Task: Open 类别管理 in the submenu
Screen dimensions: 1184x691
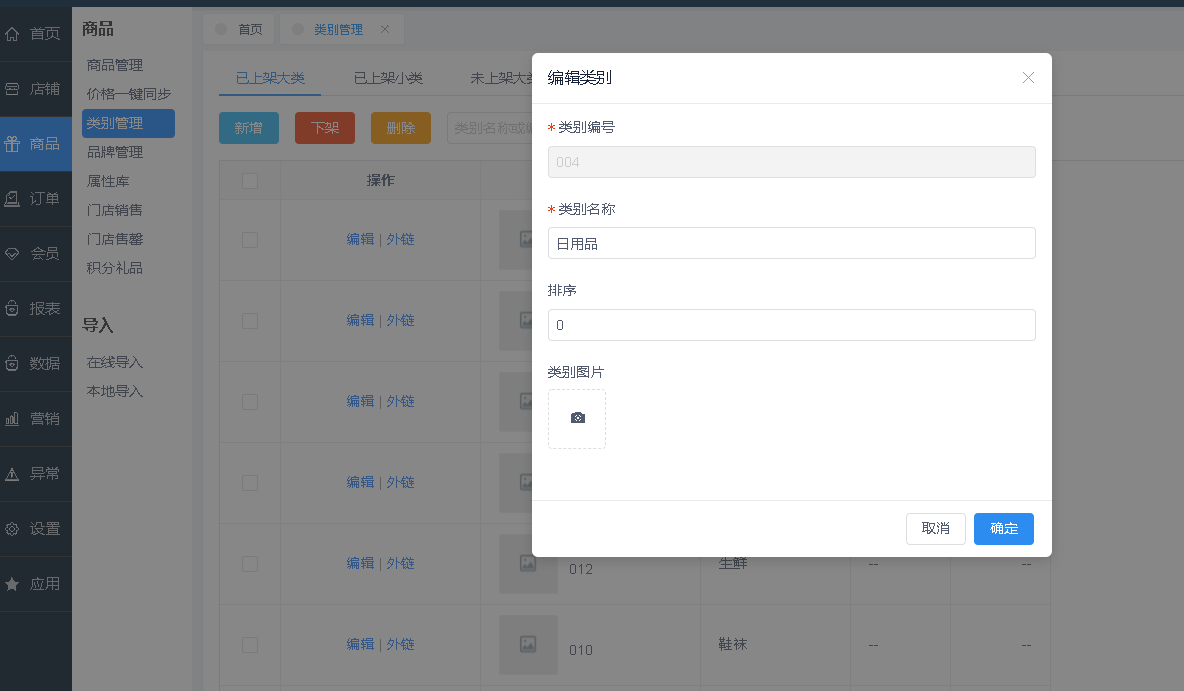Action: [128, 123]
